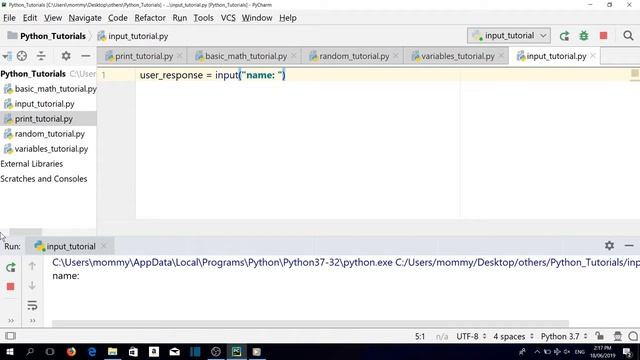
Task: Launch Firefox from the taskbar
Action: point(71,351)
